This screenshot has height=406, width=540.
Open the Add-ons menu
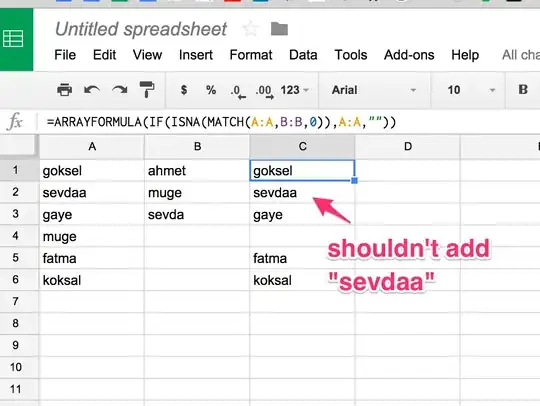pos(409,55)
